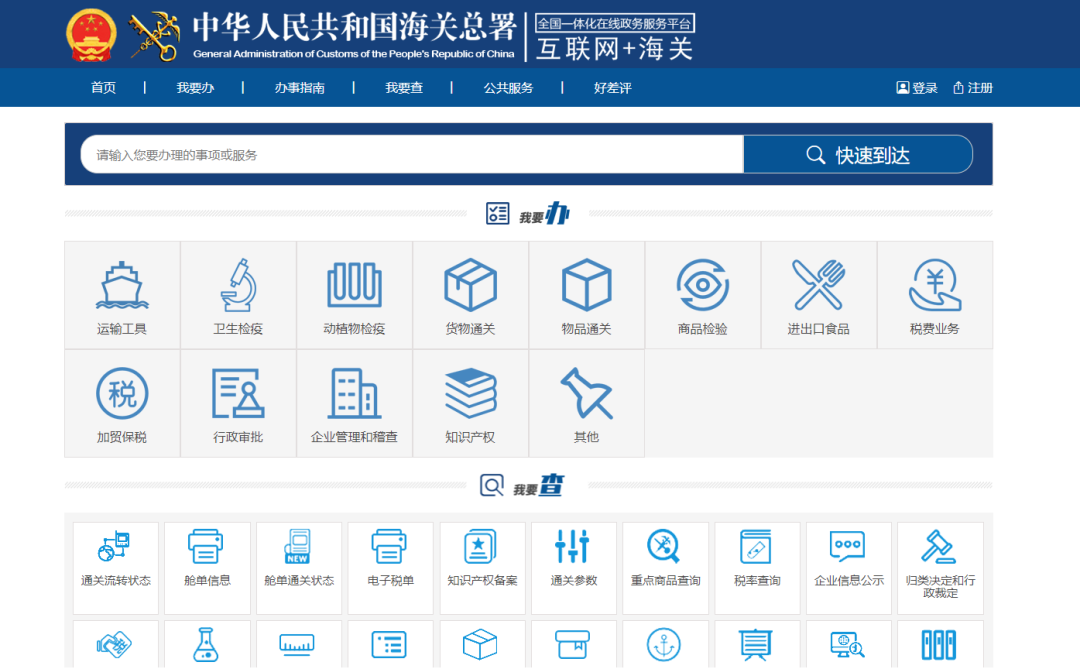
Task: Click the 登录 login link
Action: pos(917,88)
